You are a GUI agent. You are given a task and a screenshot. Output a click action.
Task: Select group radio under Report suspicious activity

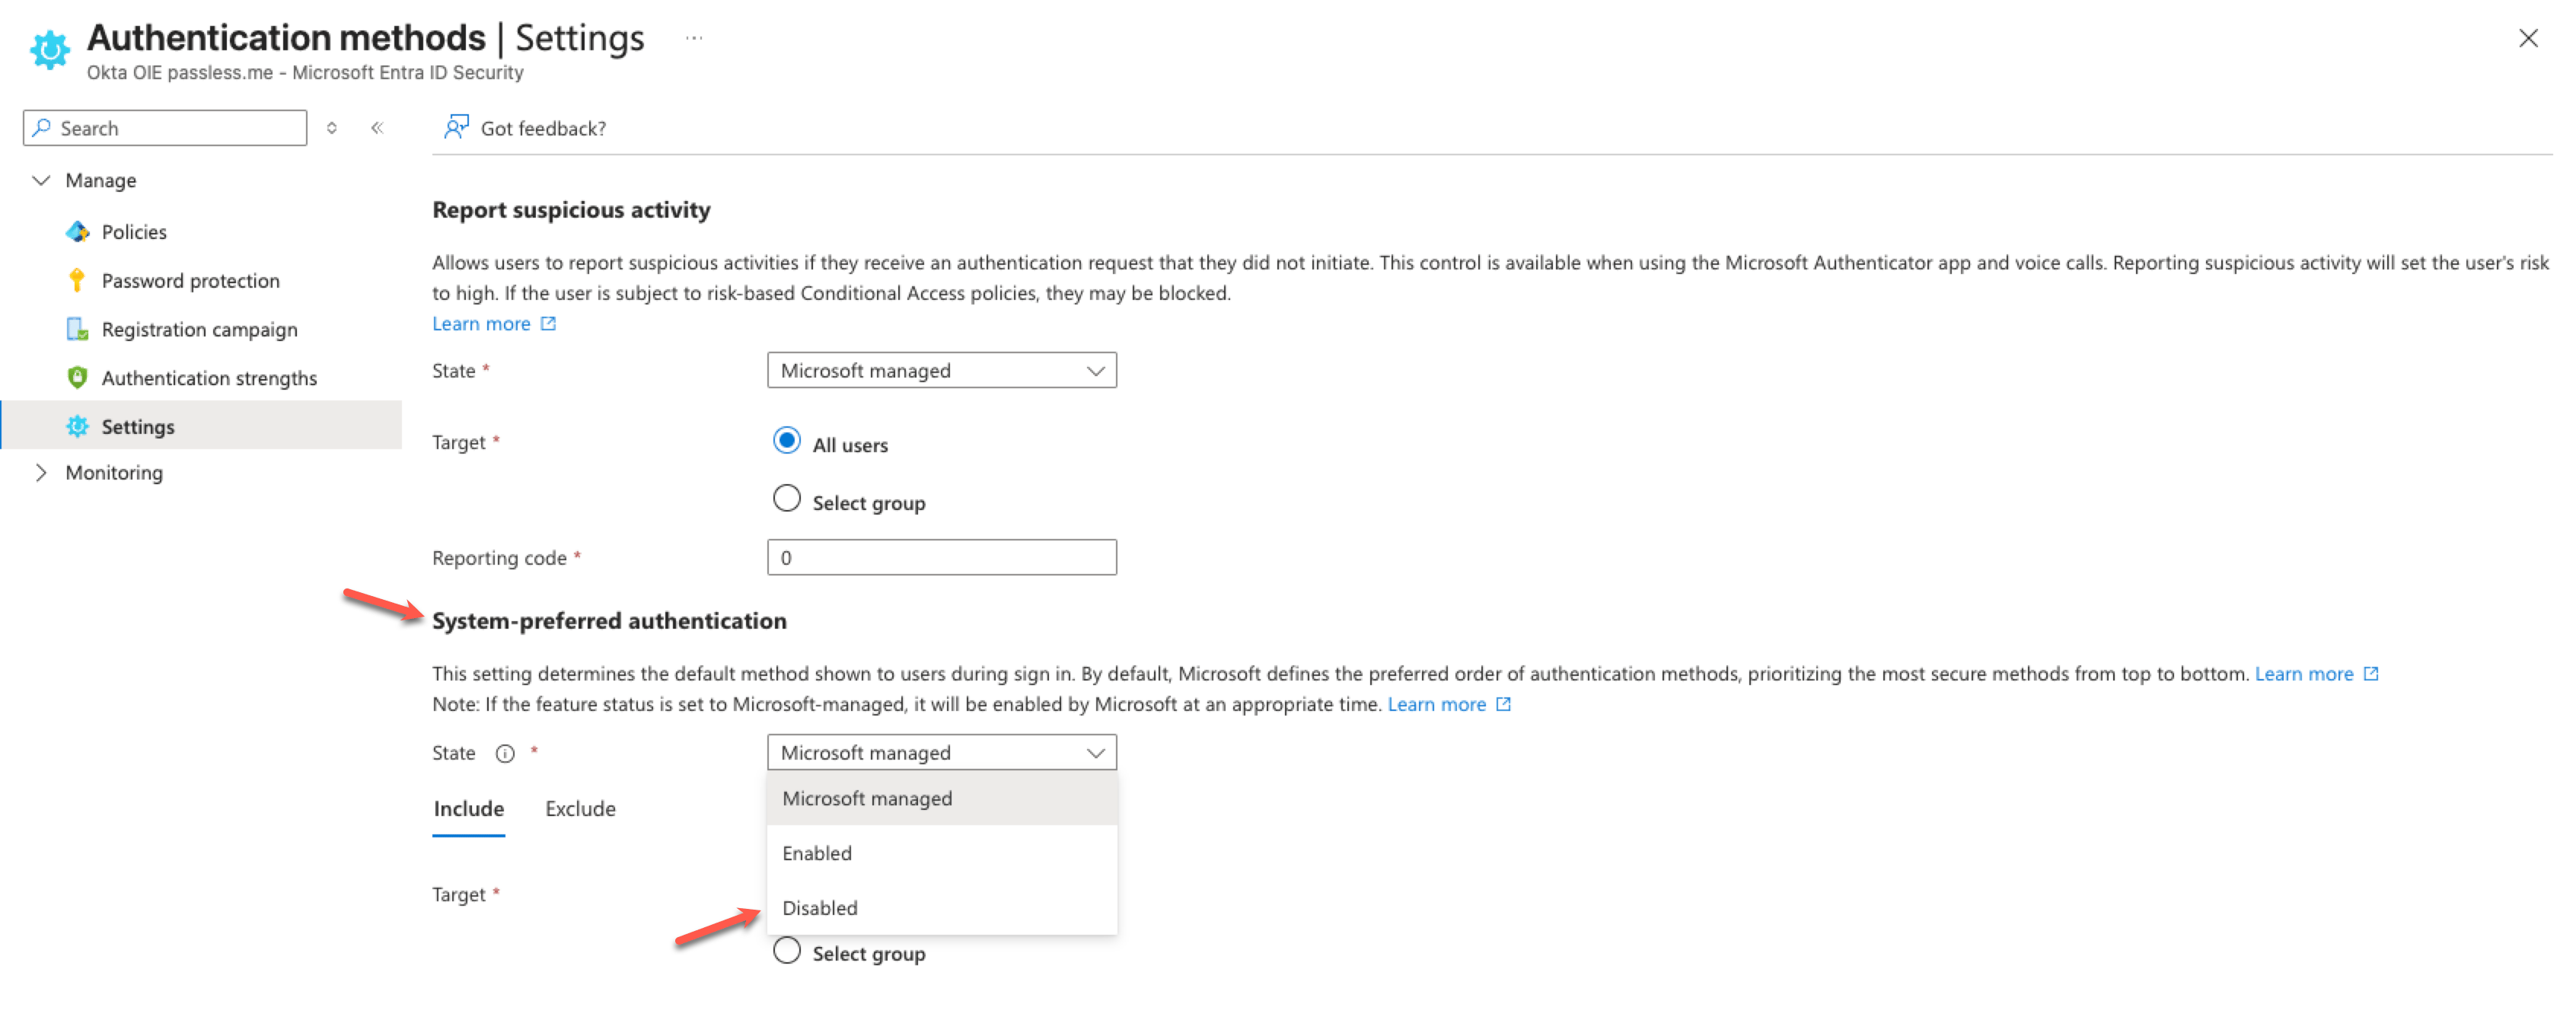[787, 499]
